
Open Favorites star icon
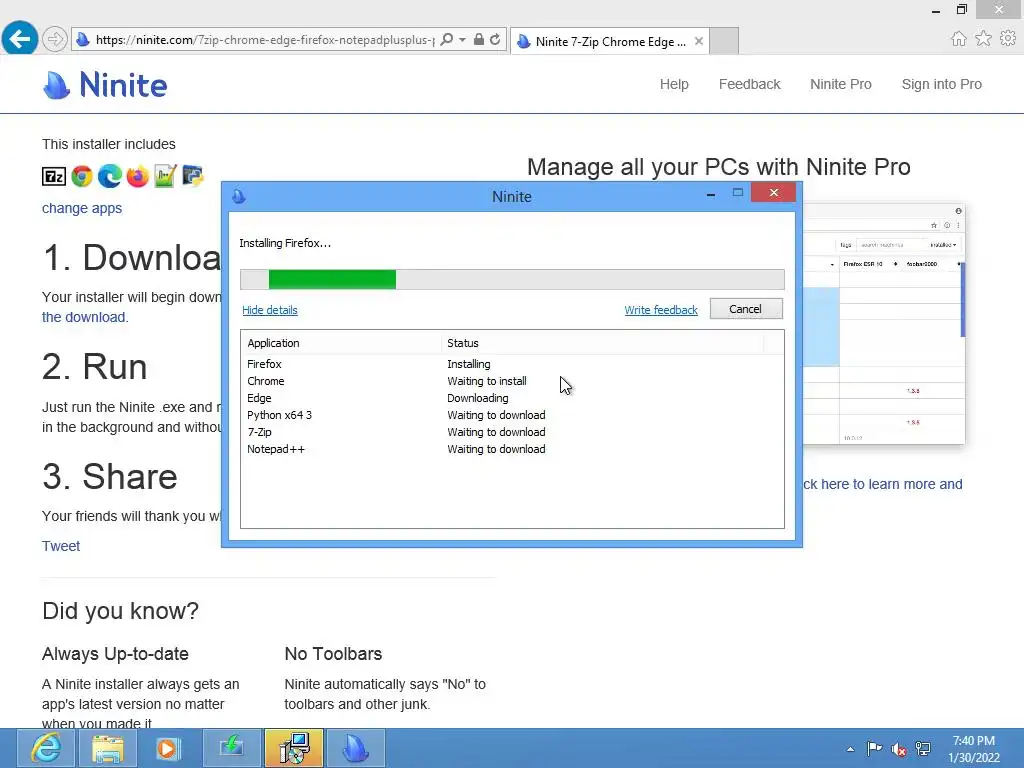[x=983, y=39]
